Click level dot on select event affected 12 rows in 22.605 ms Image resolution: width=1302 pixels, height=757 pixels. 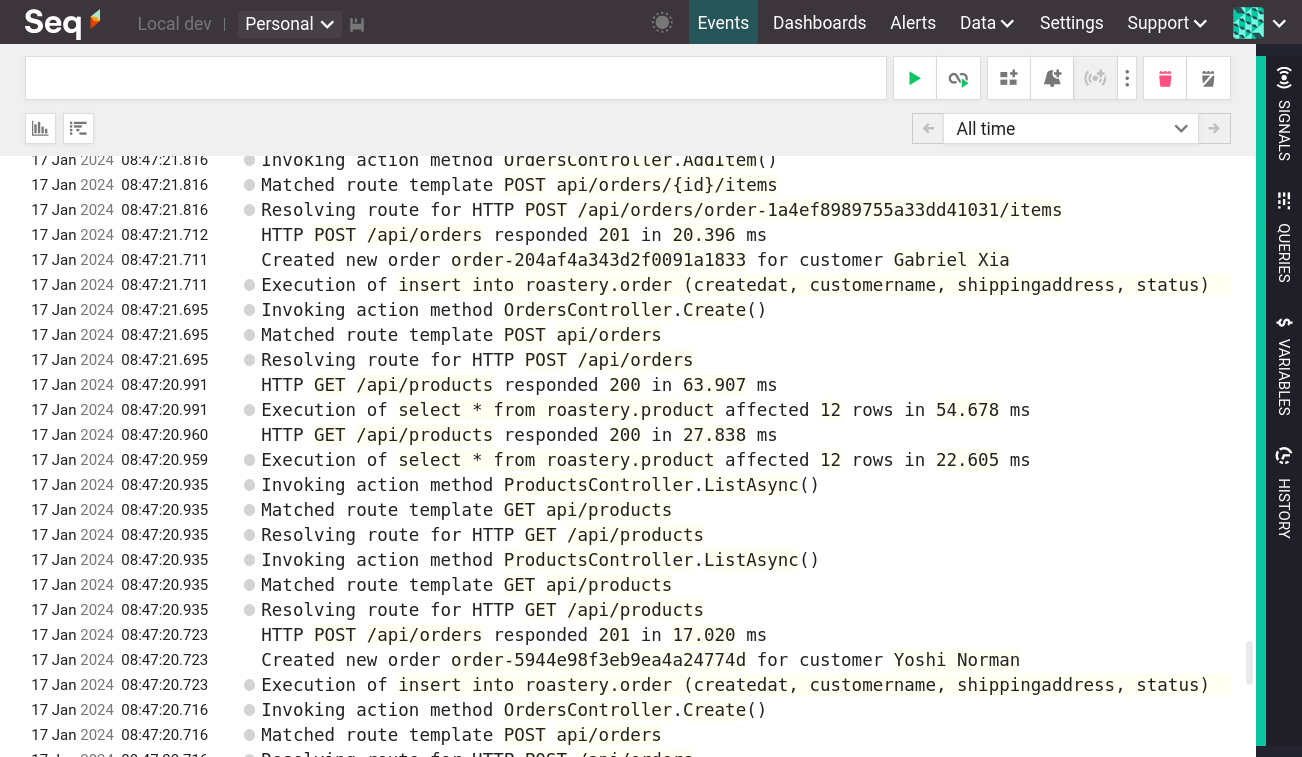click(x=250, y=460)
